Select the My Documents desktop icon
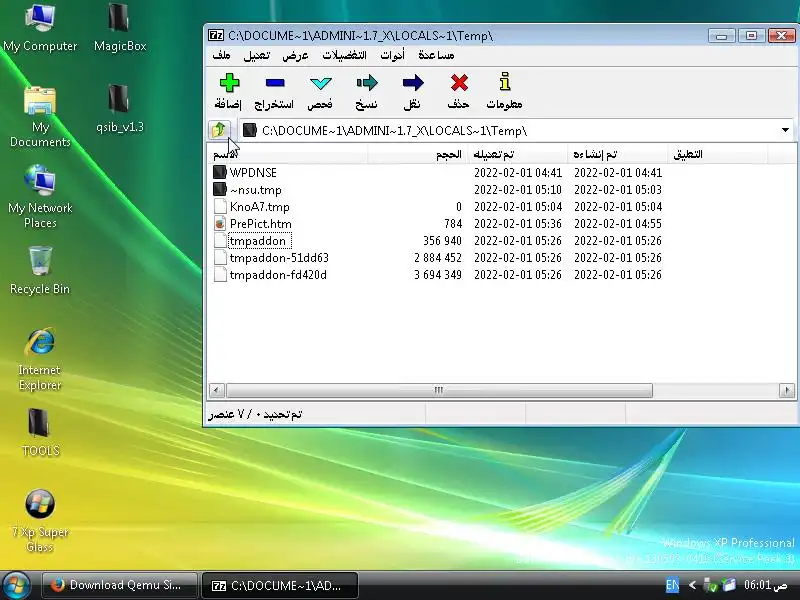 40,116
